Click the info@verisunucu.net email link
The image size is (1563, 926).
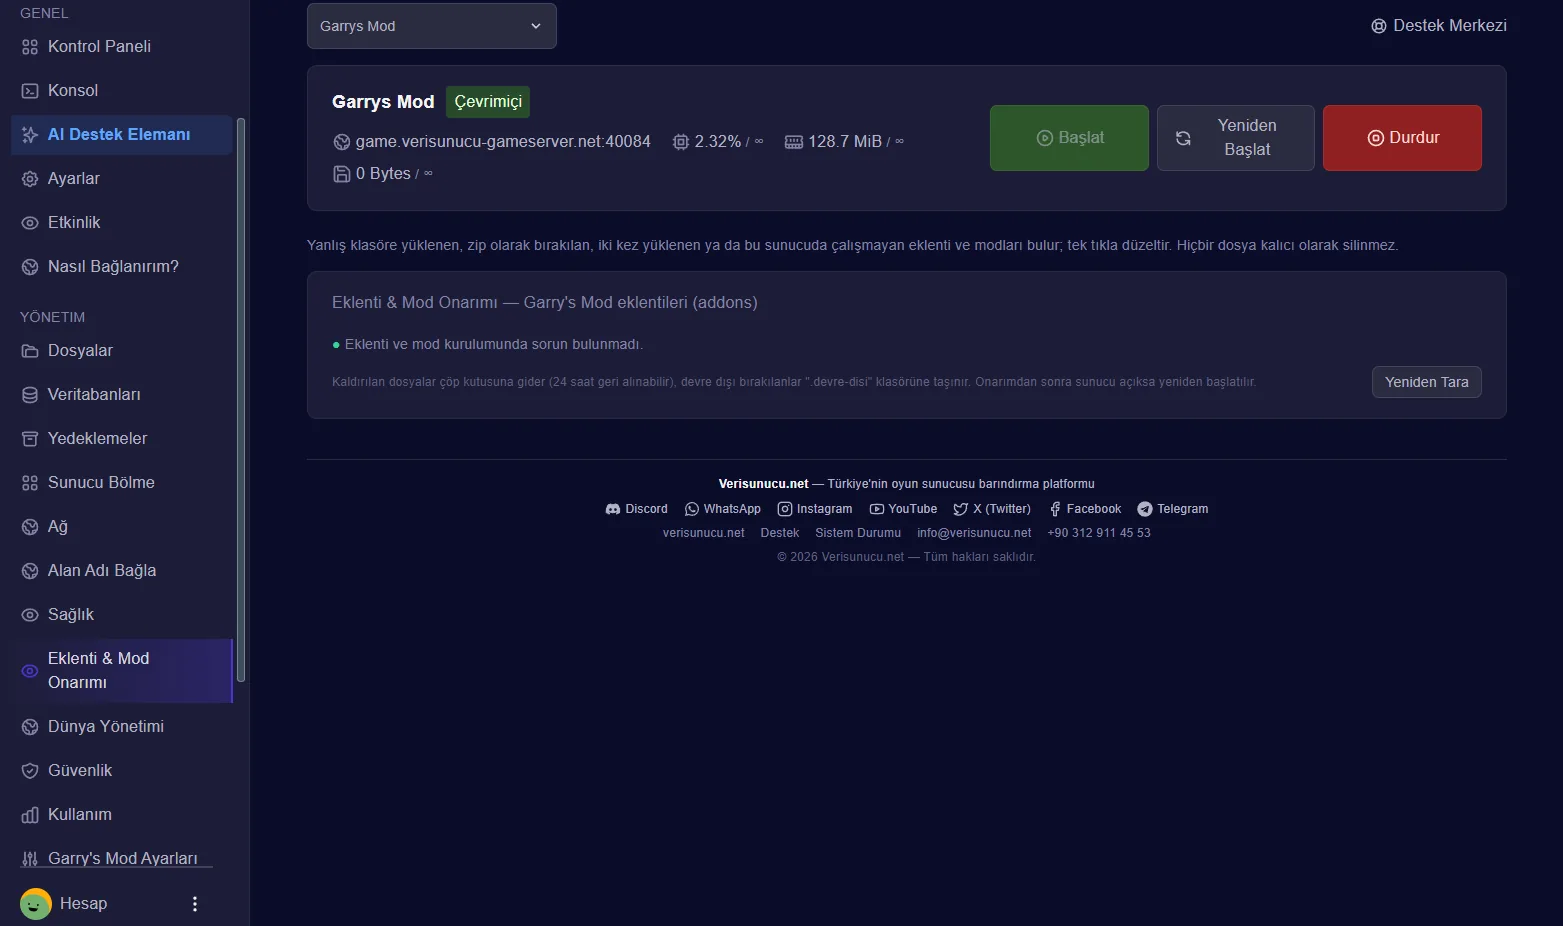click(x=974, y=533)
